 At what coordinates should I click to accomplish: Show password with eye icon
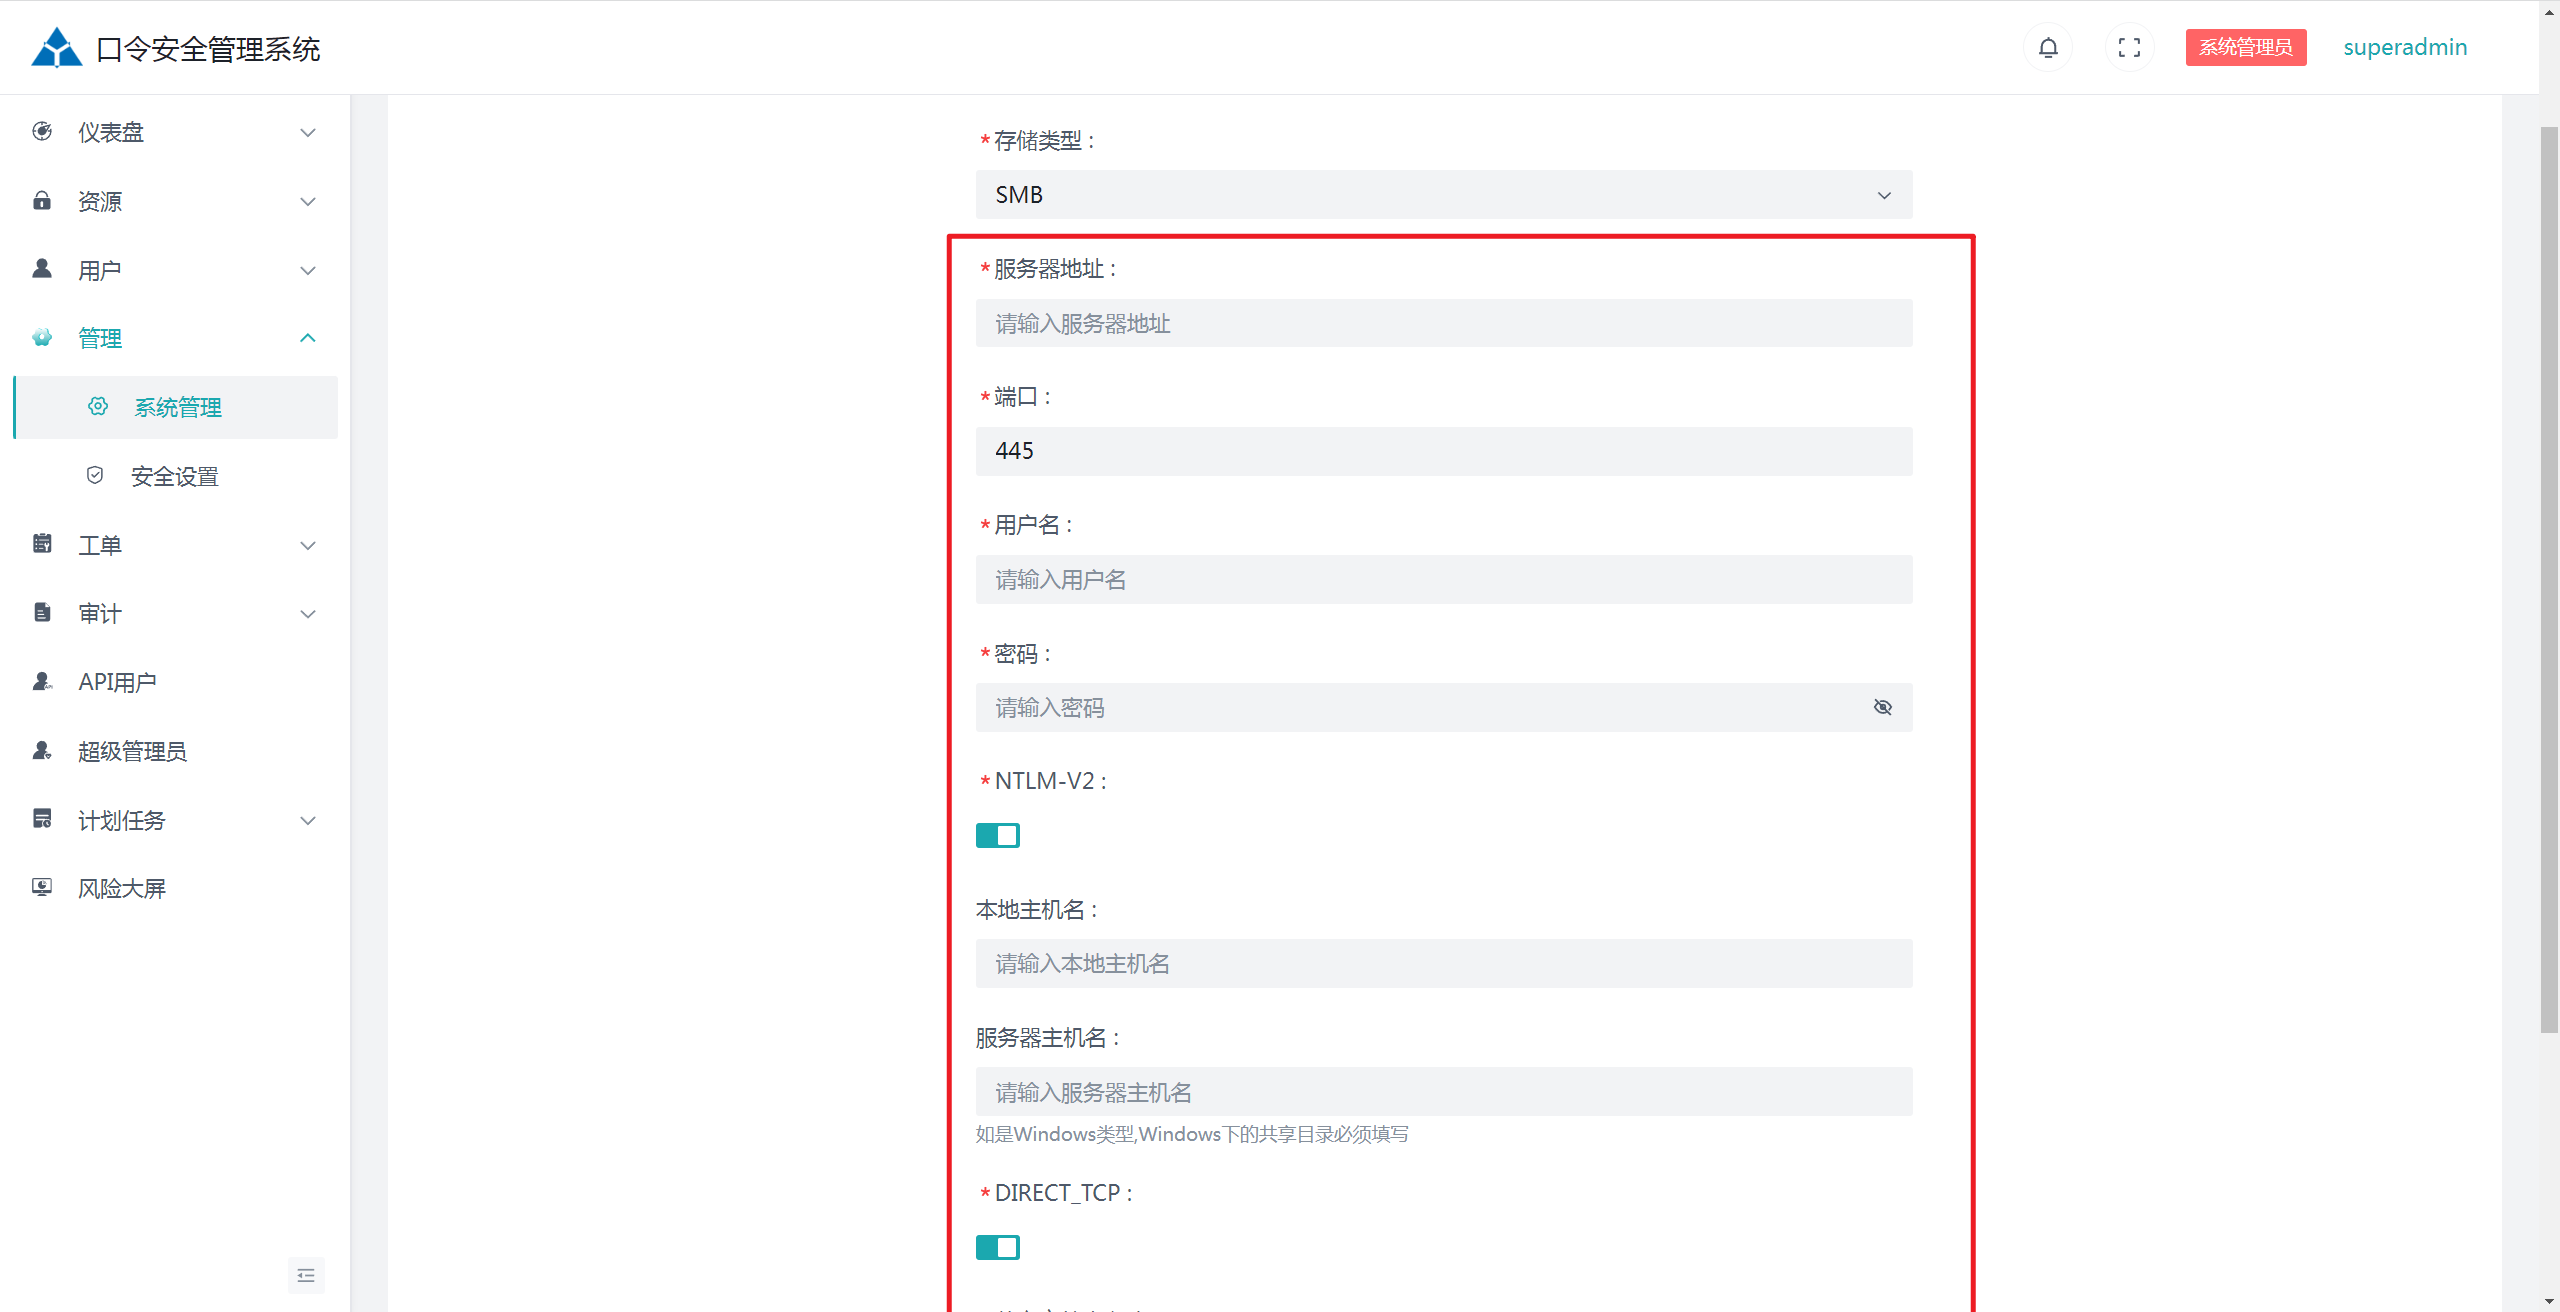point(1882,707)
